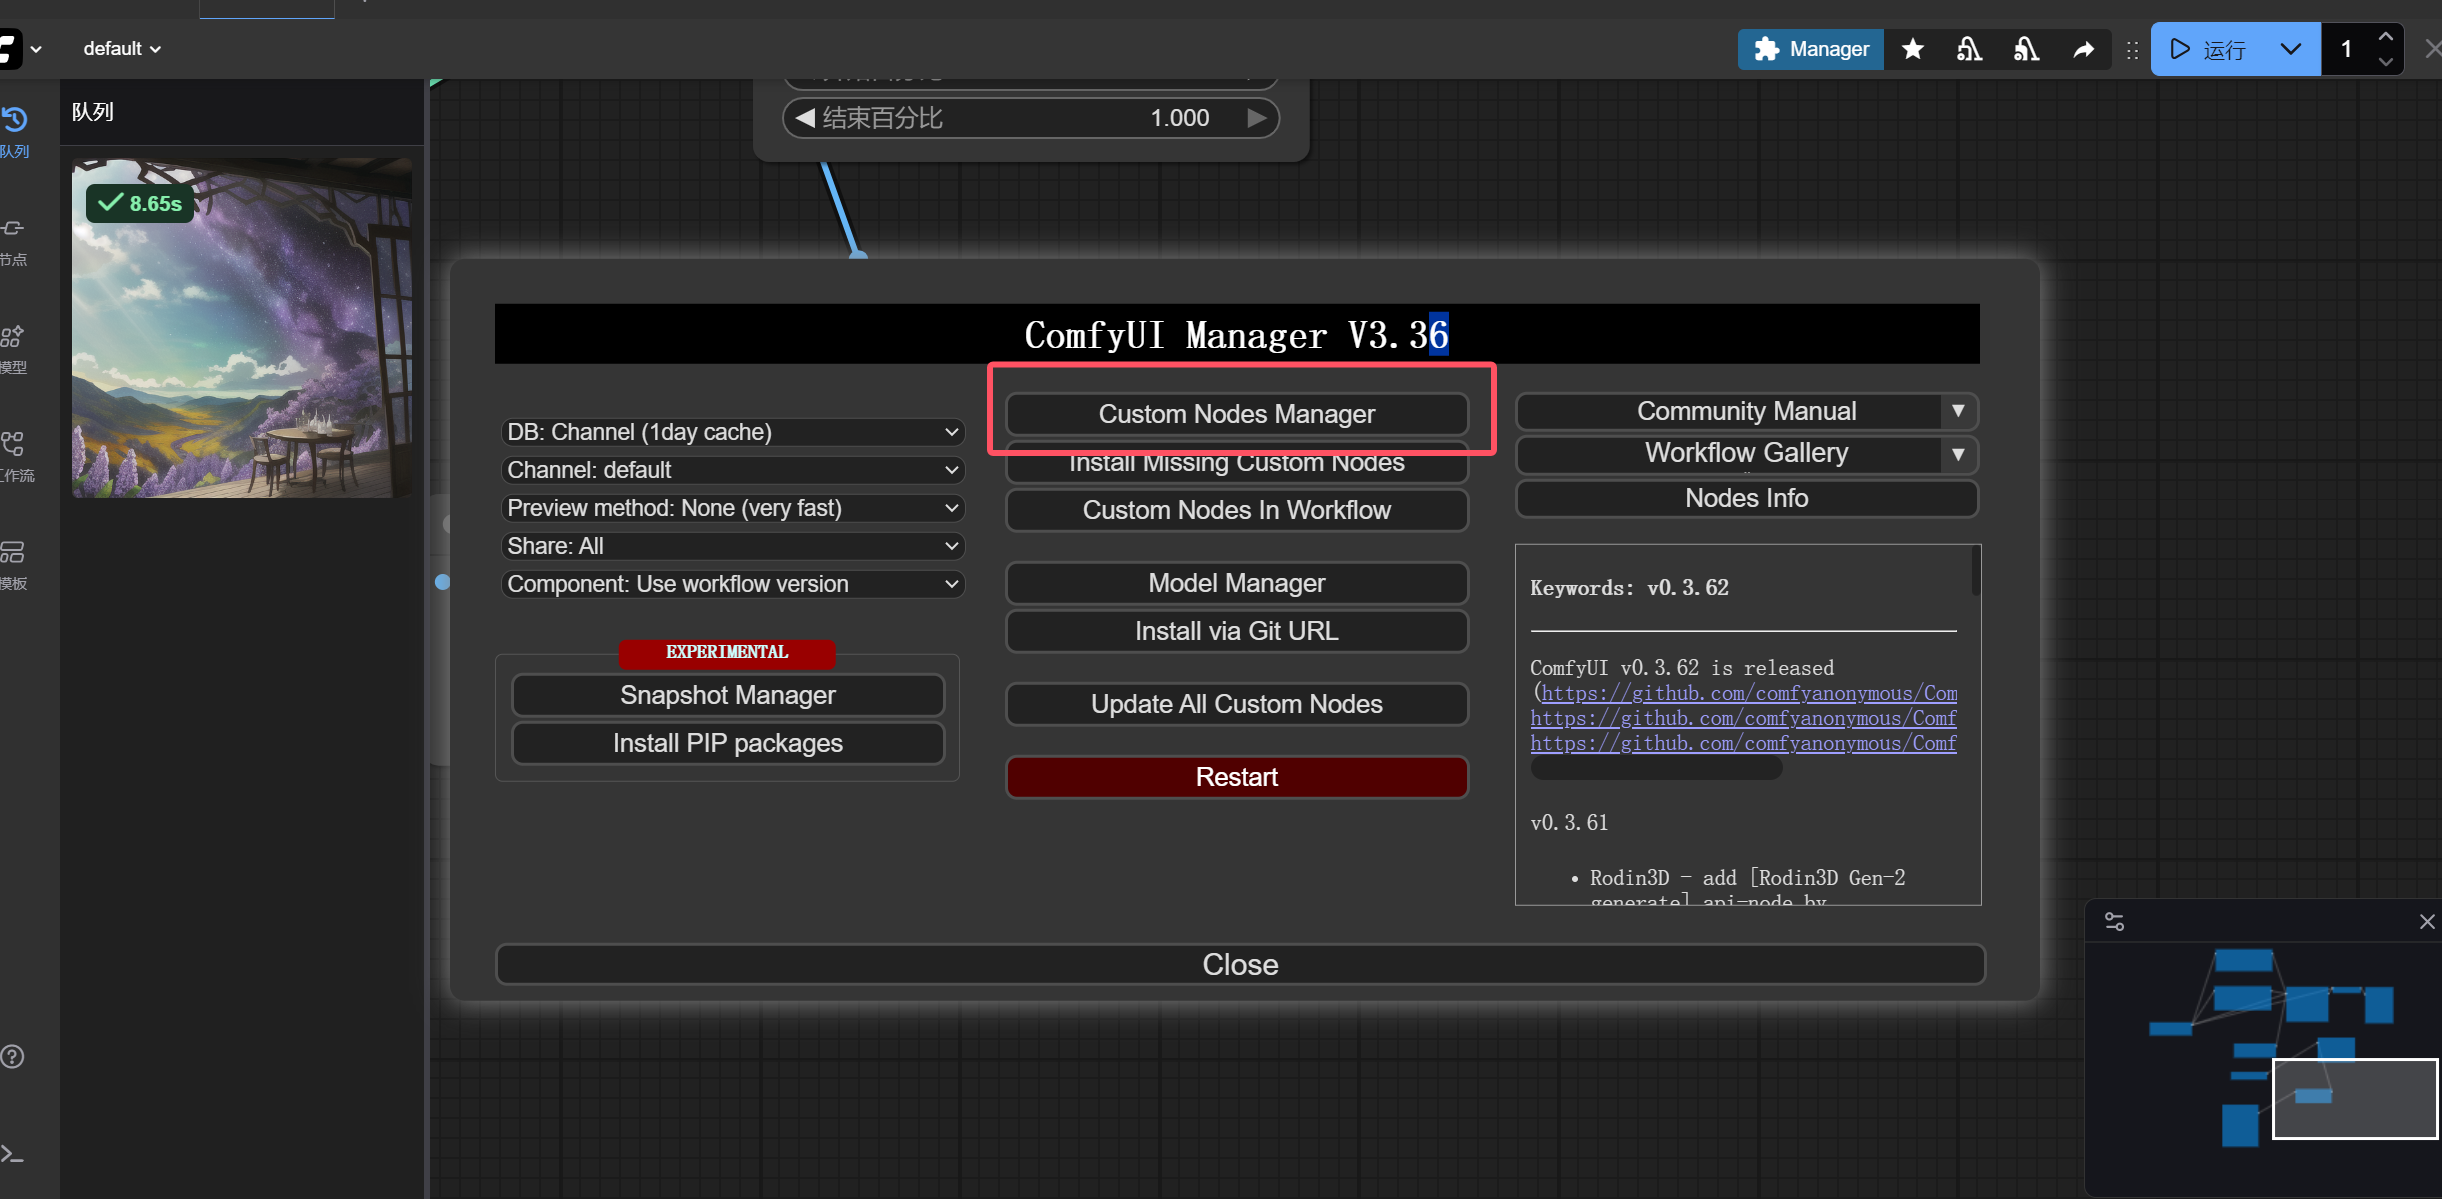Open the Manager puzzle button
Viewport: 2442px width, 1199px height.
coord(1811,49)
